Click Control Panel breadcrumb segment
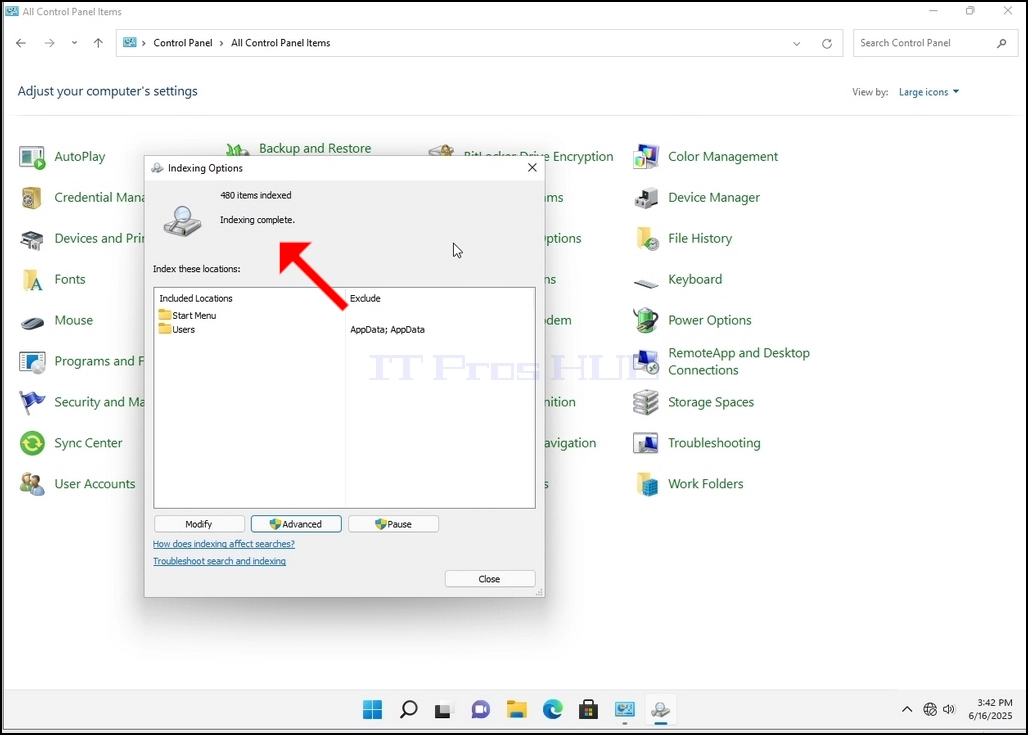Image resolution: width=1028 pixels, height=735 pixels. [183, 43]
